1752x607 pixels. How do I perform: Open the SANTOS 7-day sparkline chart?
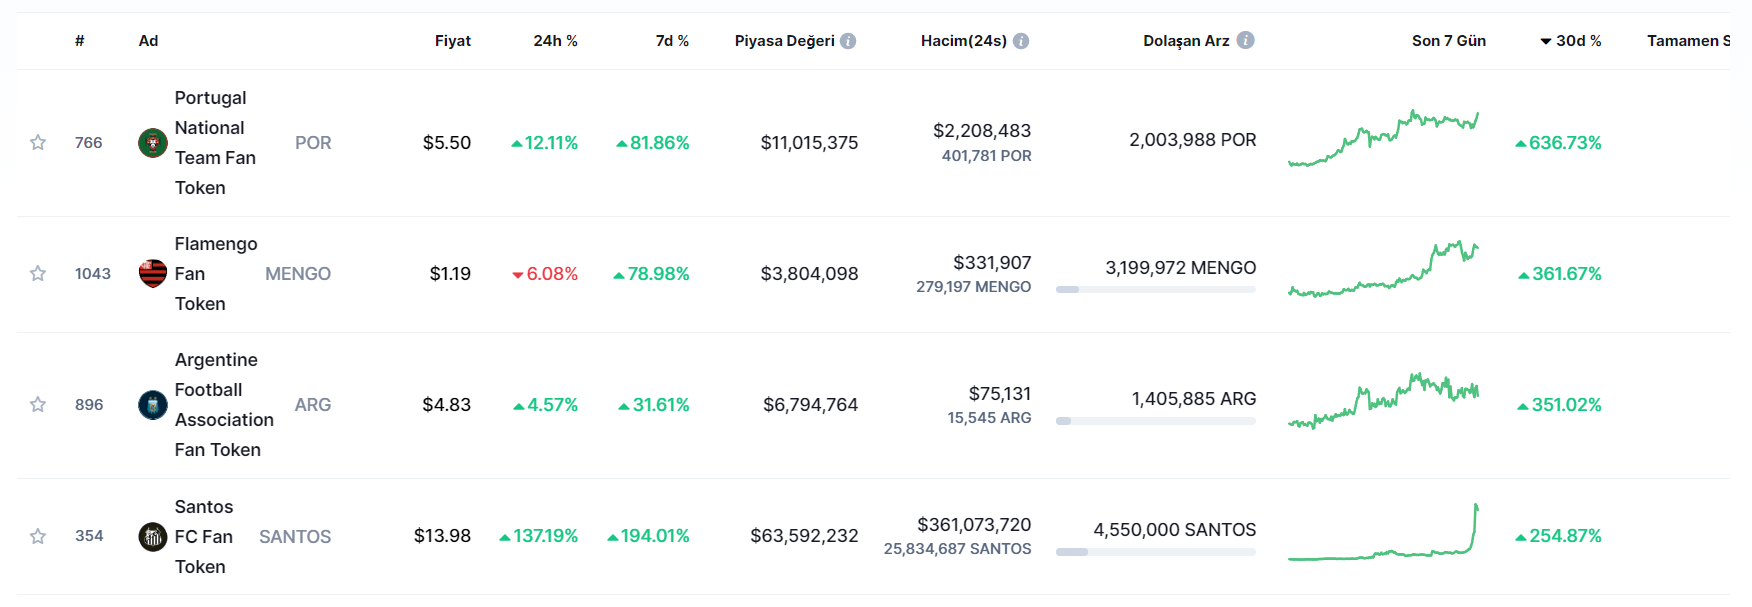tap(1383, 535)
